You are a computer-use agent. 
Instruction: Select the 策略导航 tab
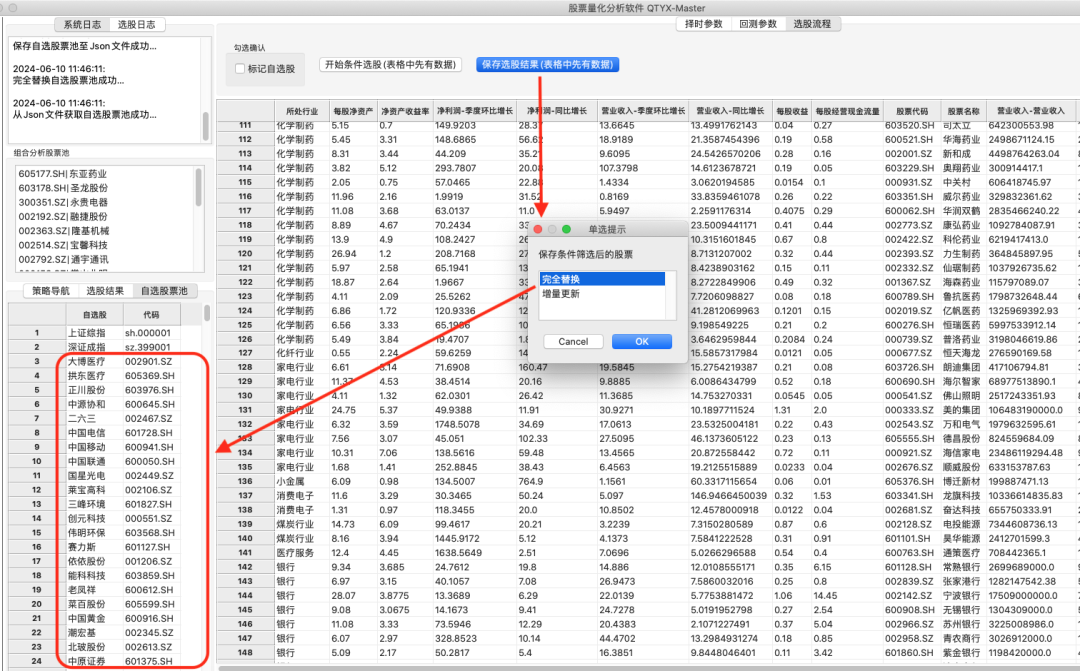tap(51, 291)
